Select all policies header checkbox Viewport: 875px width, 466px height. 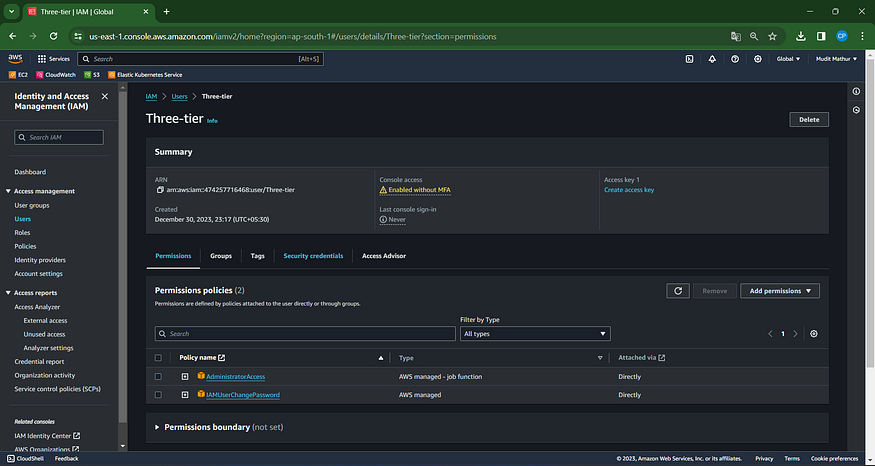158,358
